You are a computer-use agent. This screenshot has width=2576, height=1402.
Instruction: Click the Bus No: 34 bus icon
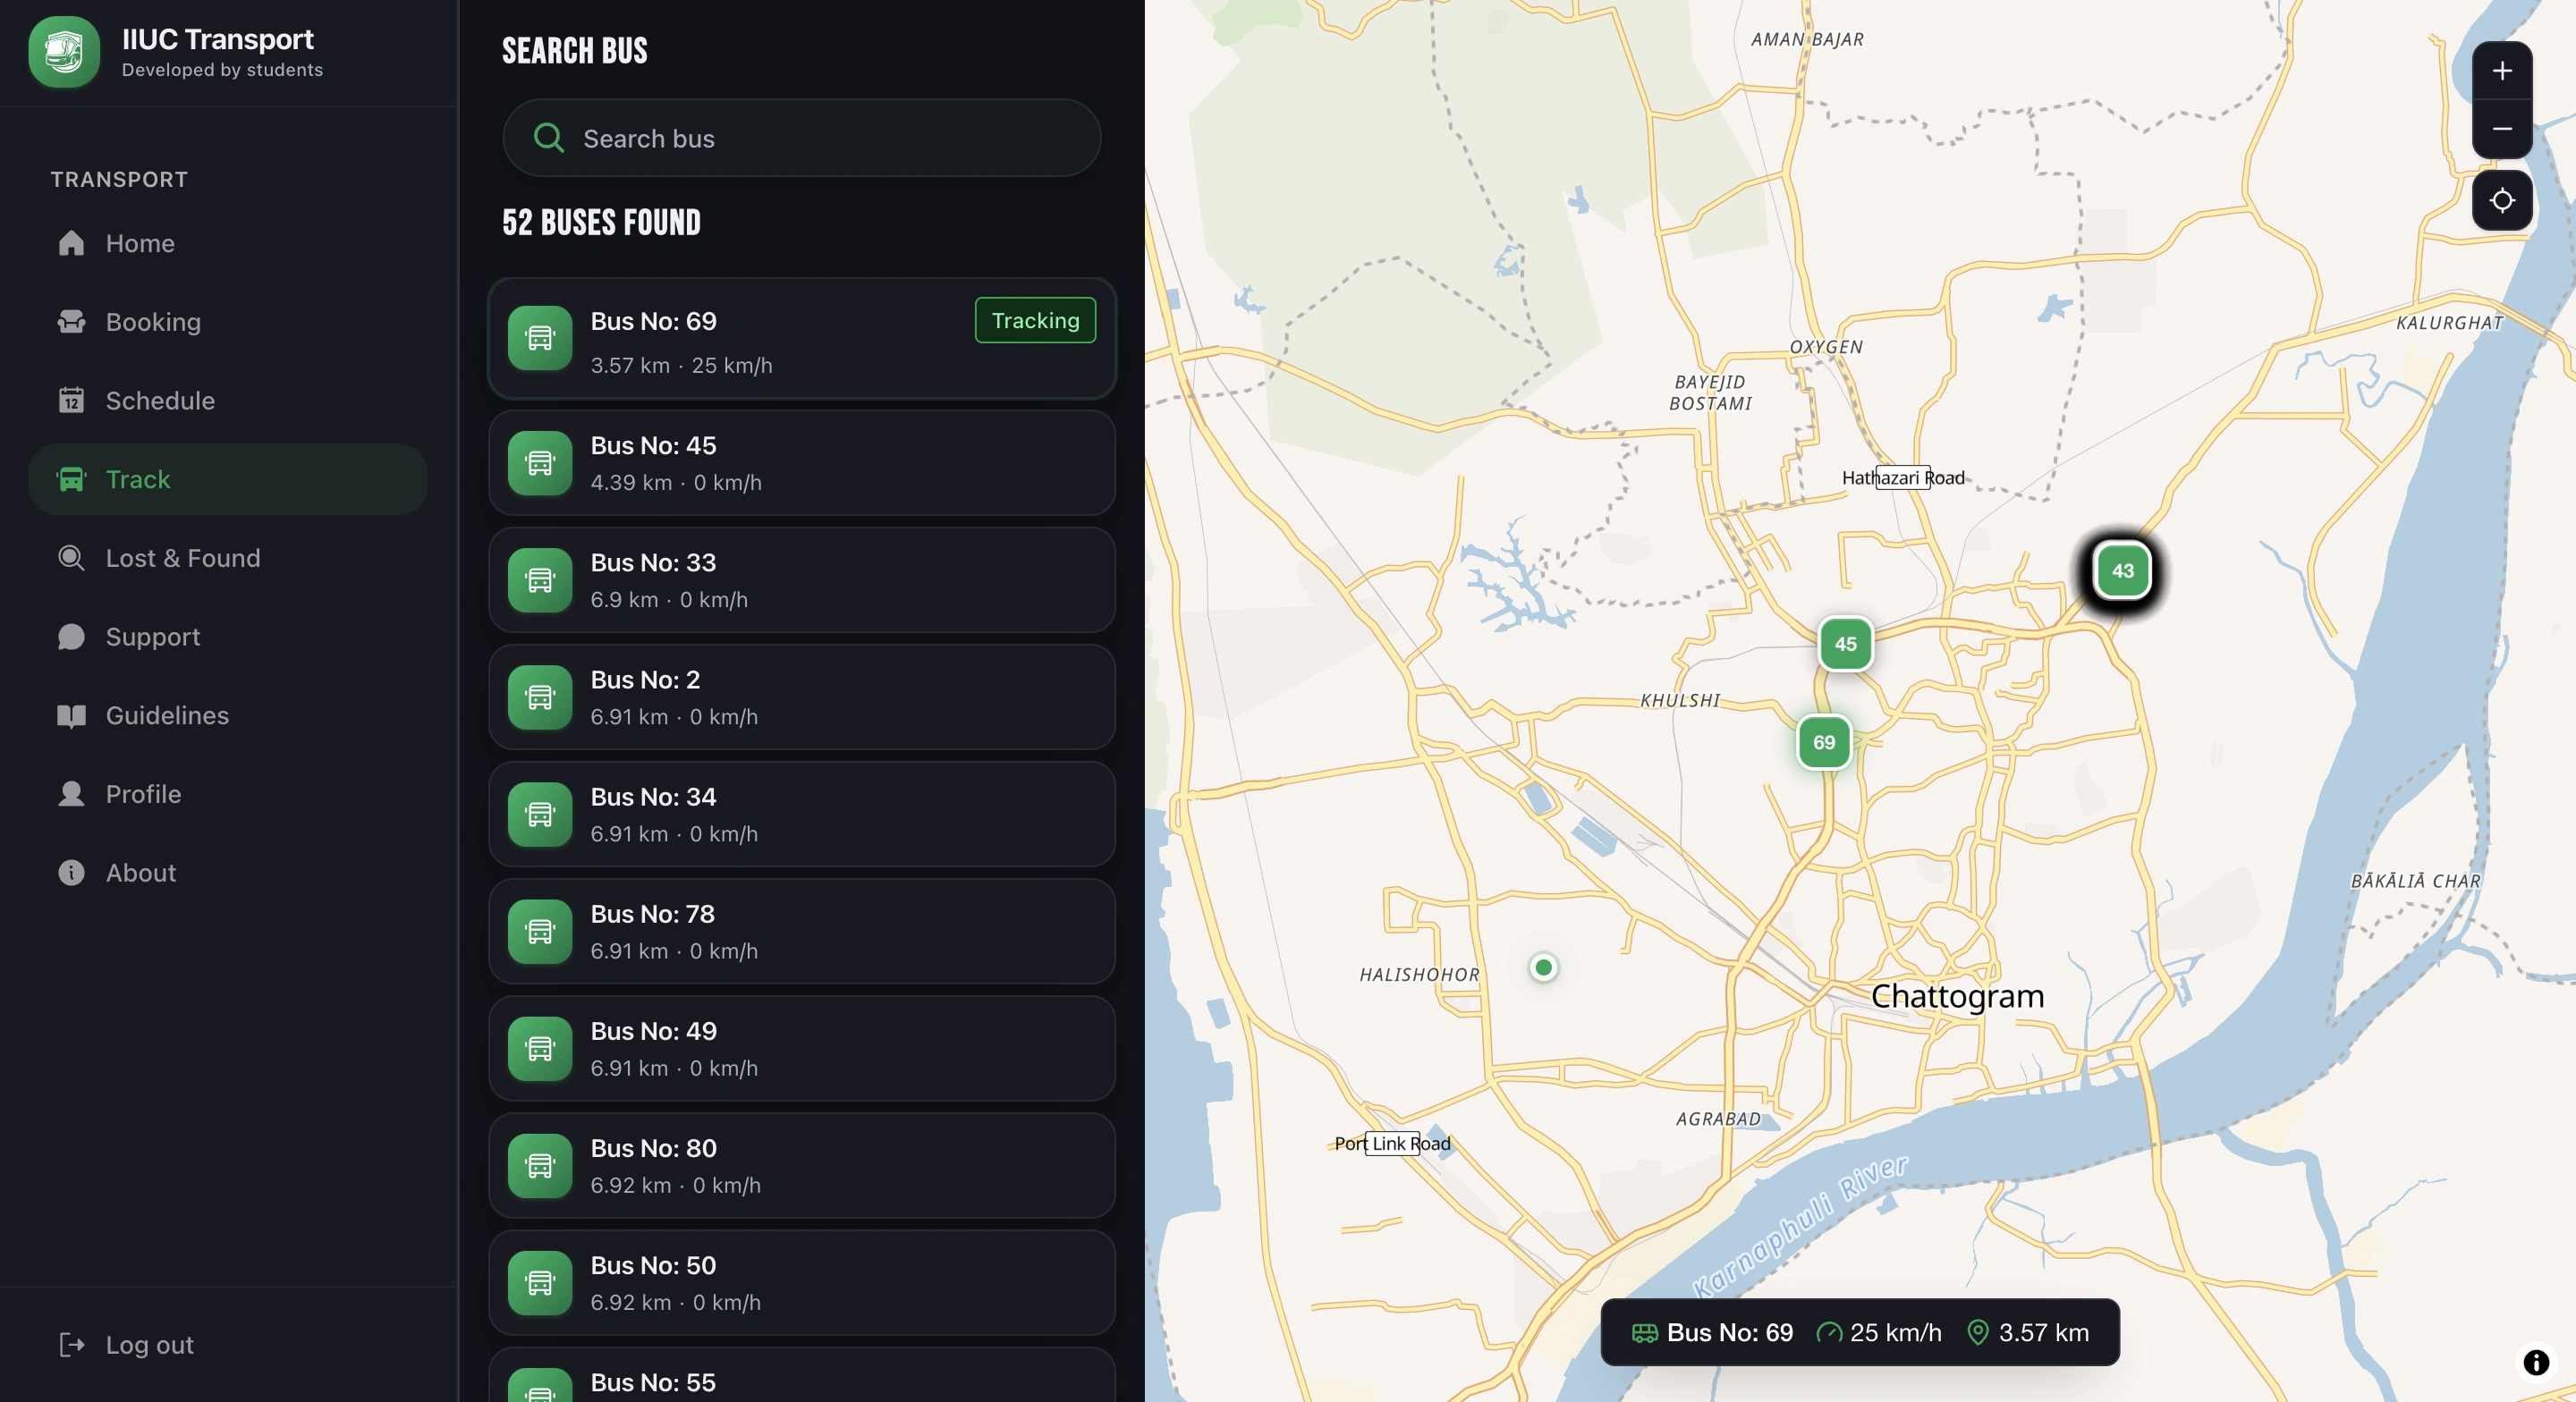coord(540,814)
